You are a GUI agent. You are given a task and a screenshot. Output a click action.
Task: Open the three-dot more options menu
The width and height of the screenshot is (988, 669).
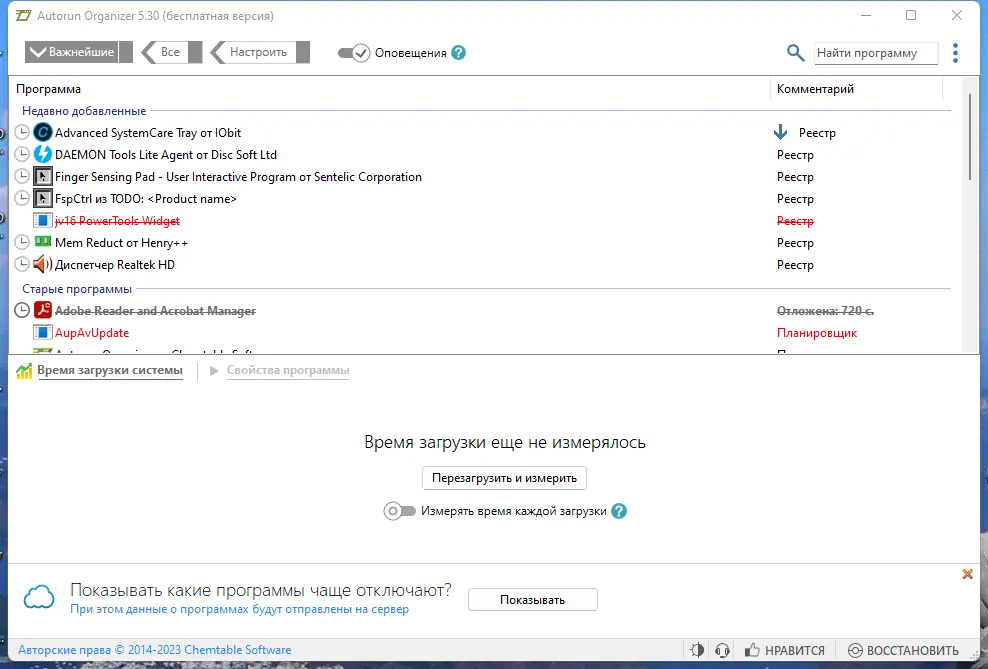(955, 53)
